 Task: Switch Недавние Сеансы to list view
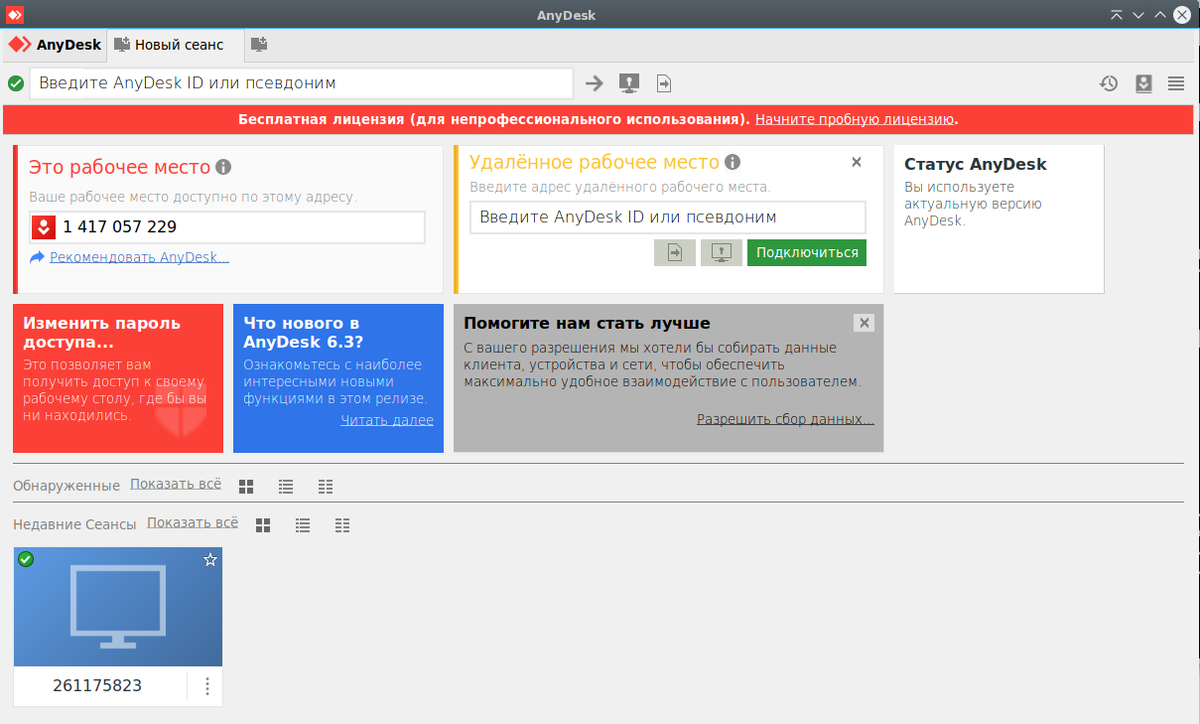click(303, 525)
